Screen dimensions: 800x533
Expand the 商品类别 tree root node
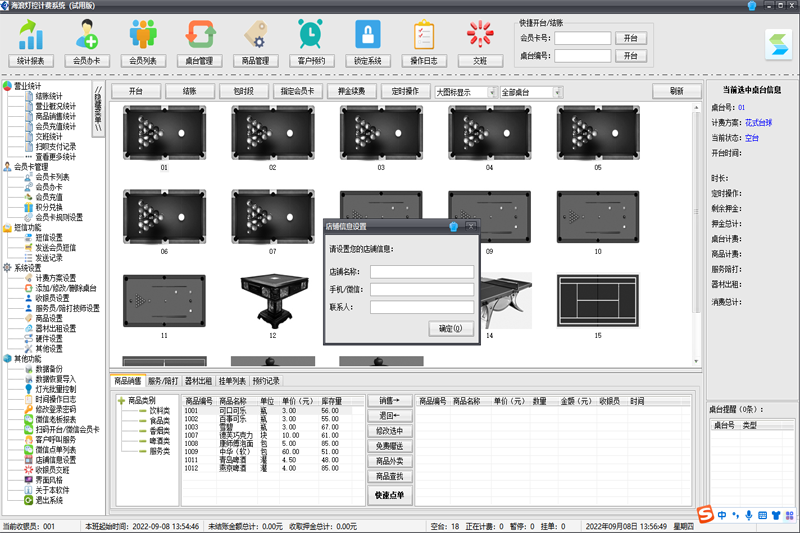(x=120, y=400)
